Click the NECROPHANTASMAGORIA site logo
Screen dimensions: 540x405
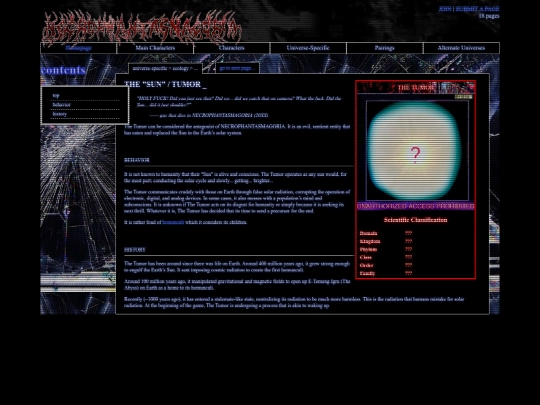pyautogui.click(x=142, y=28)
